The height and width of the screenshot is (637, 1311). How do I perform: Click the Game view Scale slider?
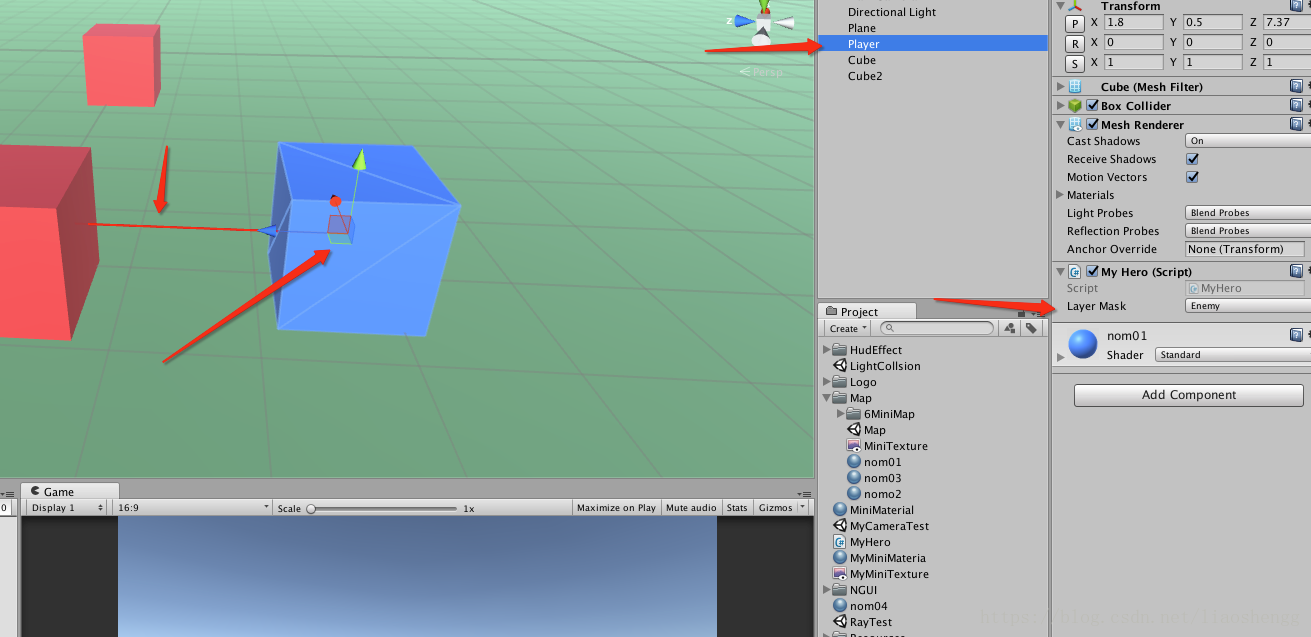point(382,508)
